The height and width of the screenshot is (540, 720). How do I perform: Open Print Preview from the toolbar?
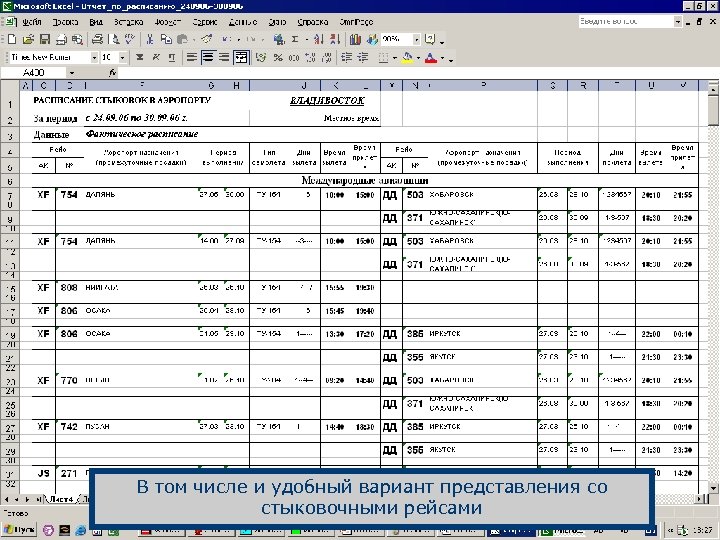[115, 39]
